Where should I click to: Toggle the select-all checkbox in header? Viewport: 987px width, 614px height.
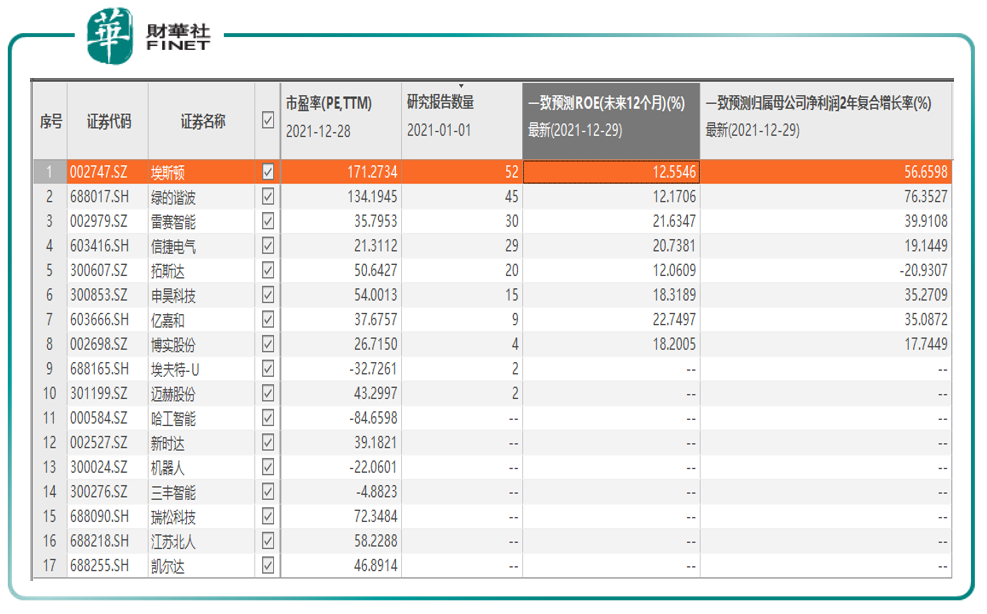tap(268, 120)
